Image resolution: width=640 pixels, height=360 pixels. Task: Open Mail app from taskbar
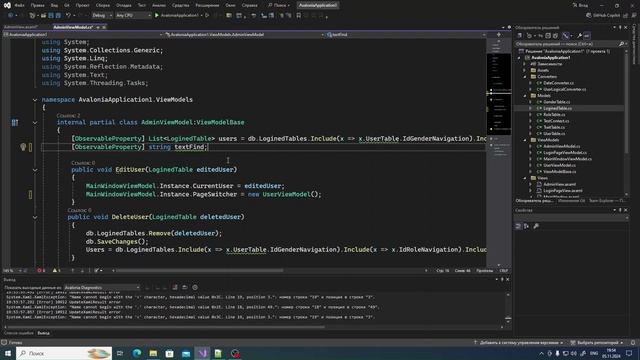click(186, 353)
